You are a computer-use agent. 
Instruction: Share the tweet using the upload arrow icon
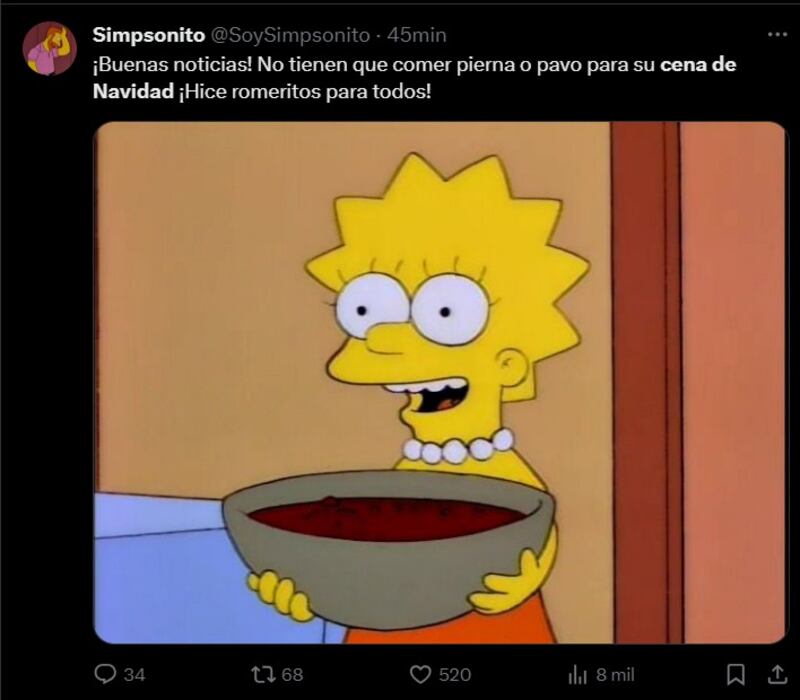pos(777,674)
